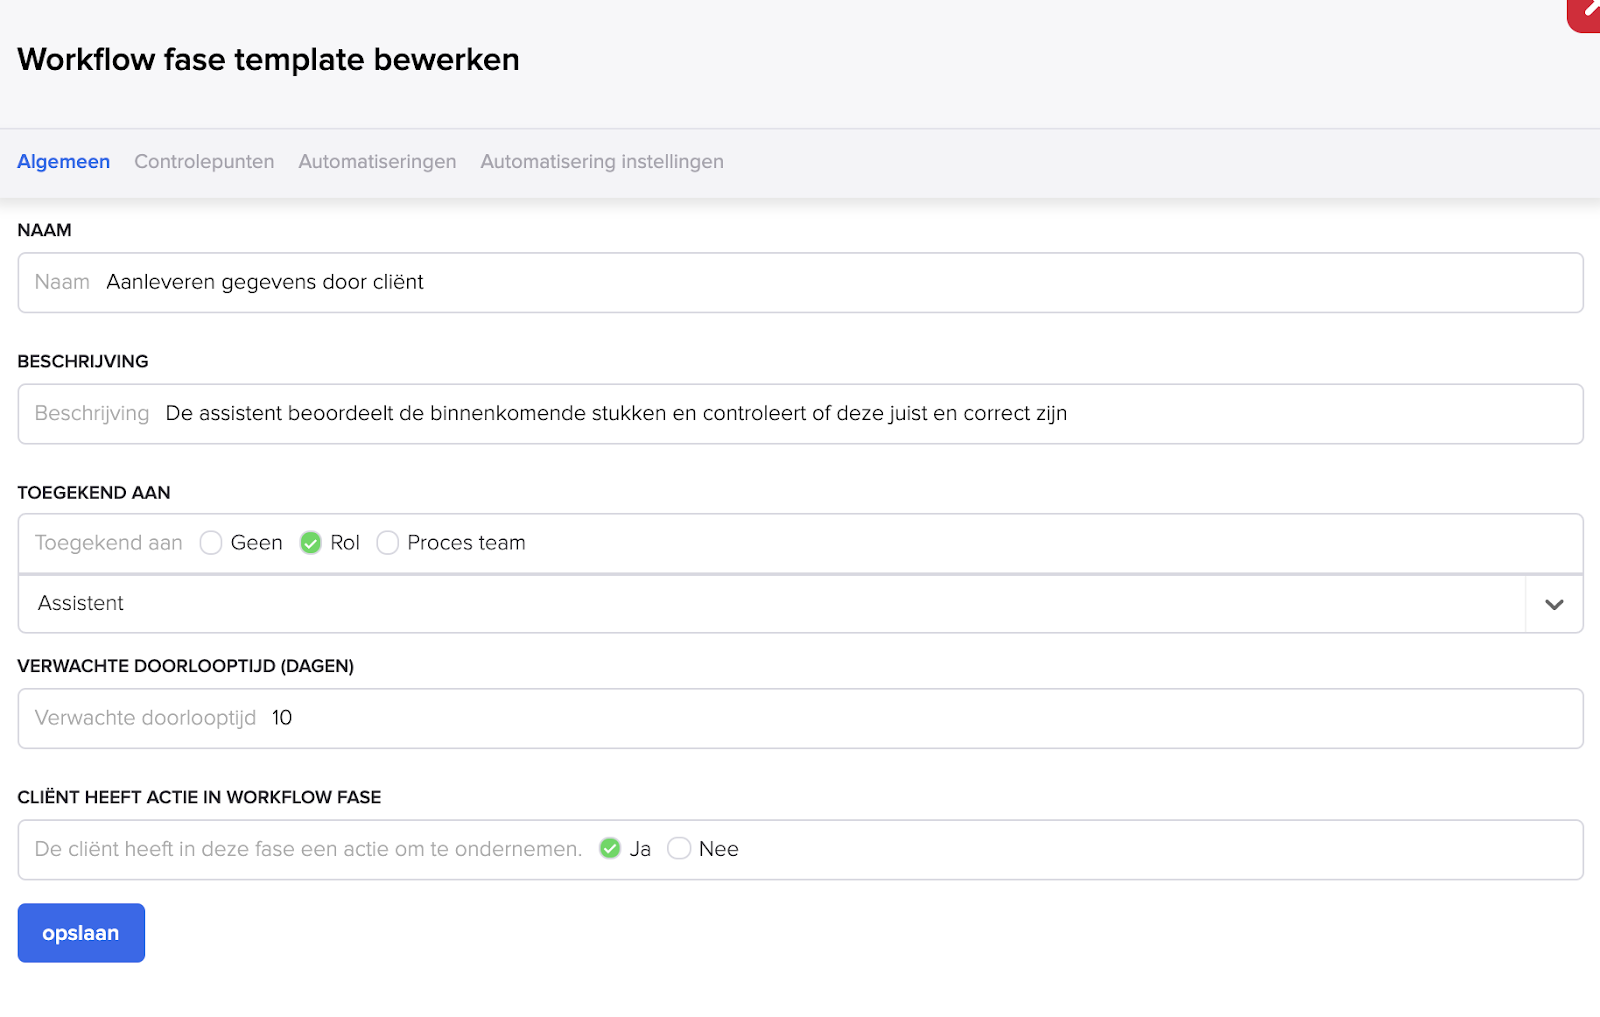Edit the Beschrijving text field
The height and width of the screenshot is (1017, 1600).
[x=800, y=414]
